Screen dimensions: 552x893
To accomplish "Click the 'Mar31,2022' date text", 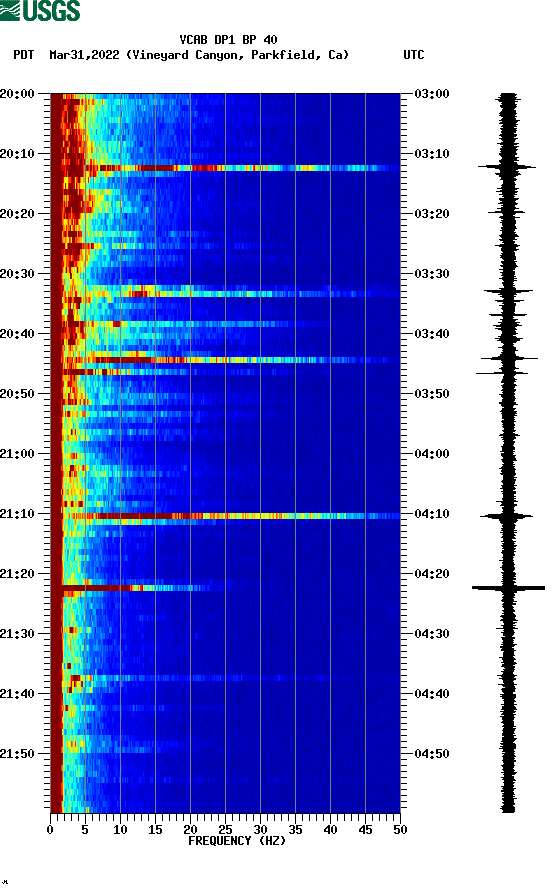I will click(84, 55).
